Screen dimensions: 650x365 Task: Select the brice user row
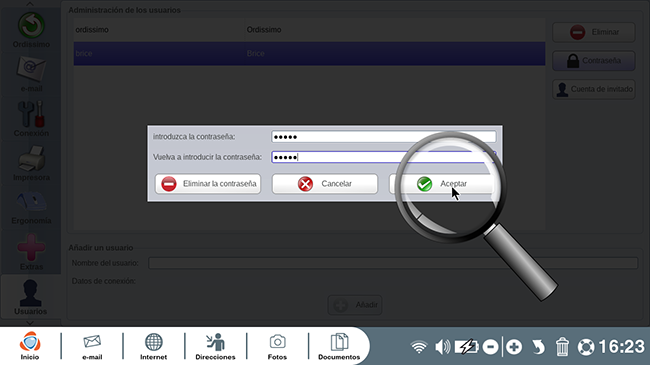309,54
